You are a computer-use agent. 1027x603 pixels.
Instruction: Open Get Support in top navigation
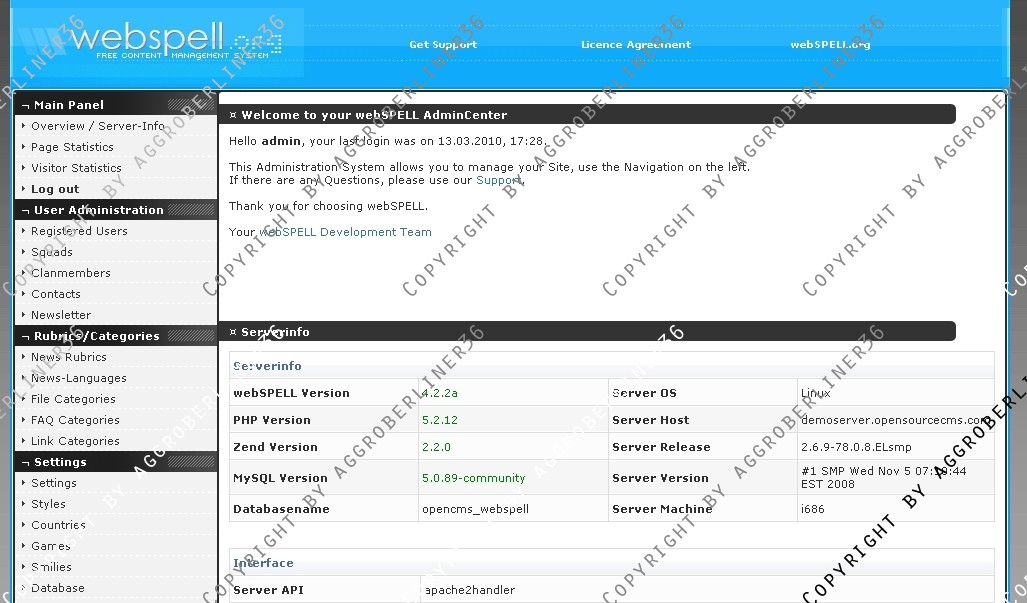tap(443, 45)
